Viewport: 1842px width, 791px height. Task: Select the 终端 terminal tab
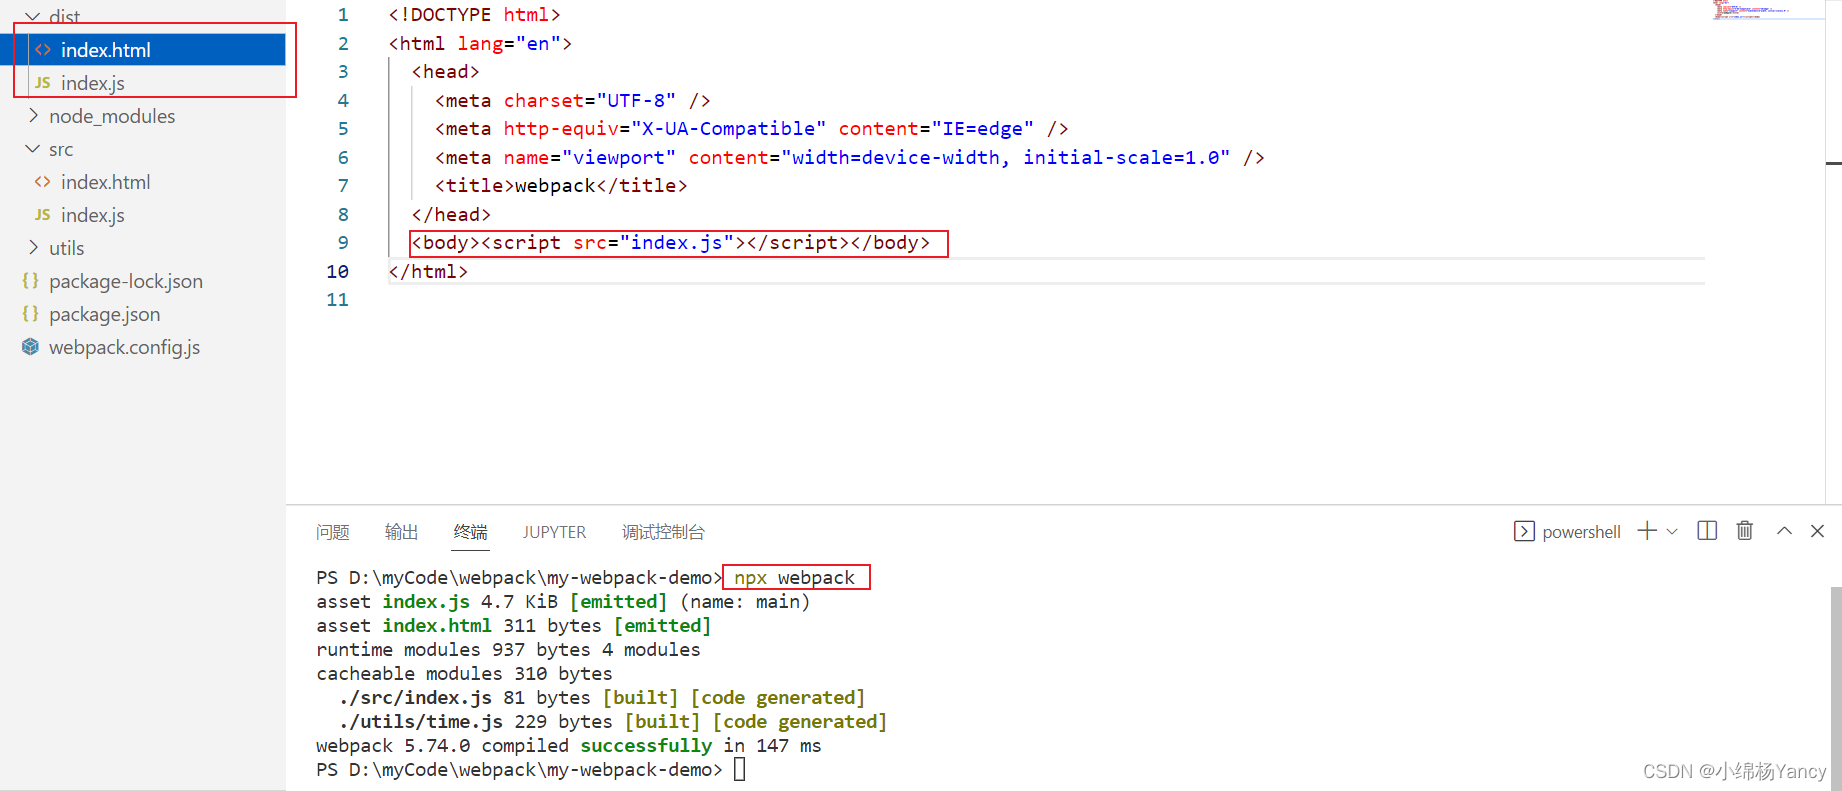[471, 532]
